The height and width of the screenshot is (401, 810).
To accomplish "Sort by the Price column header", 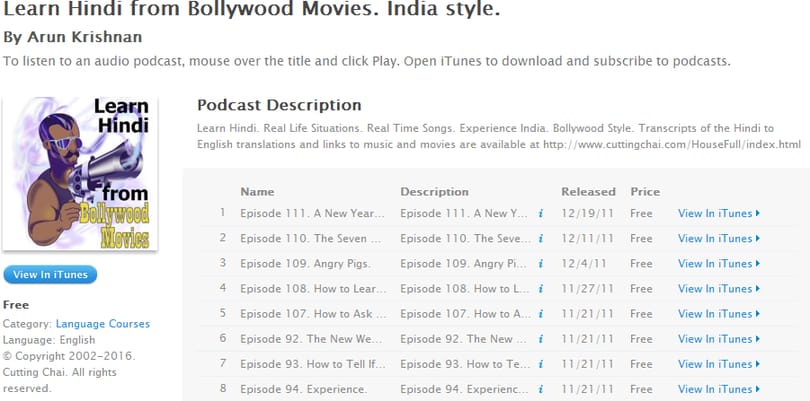I will 645,192.
